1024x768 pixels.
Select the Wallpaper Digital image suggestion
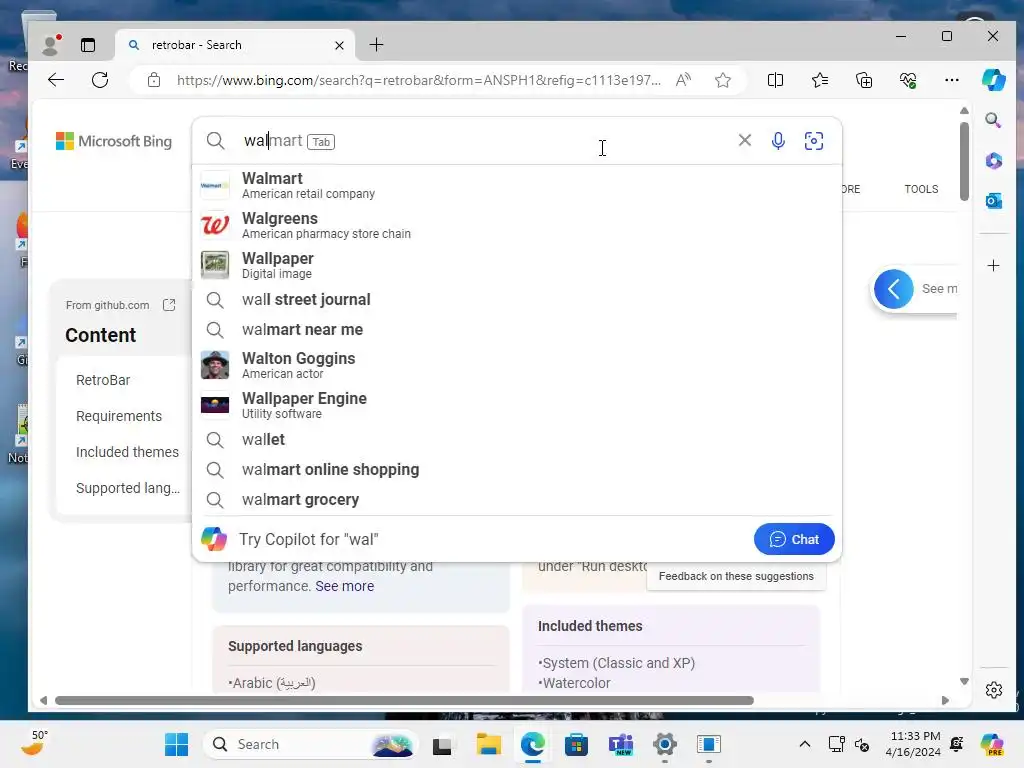[517, 265]
